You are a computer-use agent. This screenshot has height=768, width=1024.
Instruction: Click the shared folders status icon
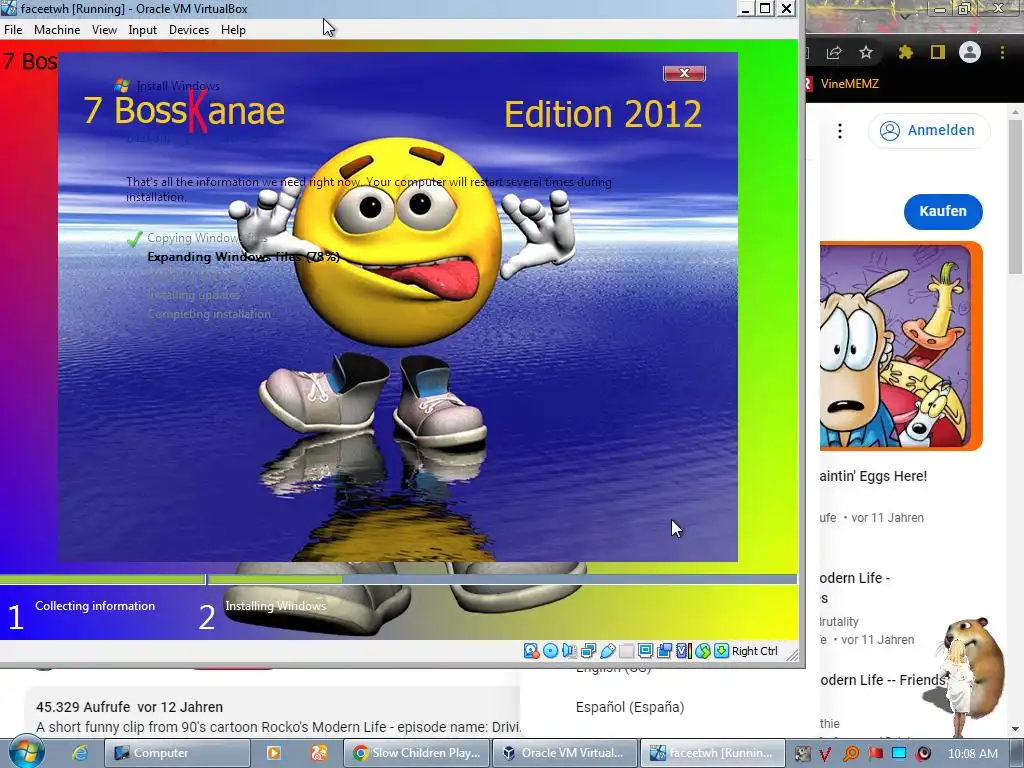click(626, 651)
